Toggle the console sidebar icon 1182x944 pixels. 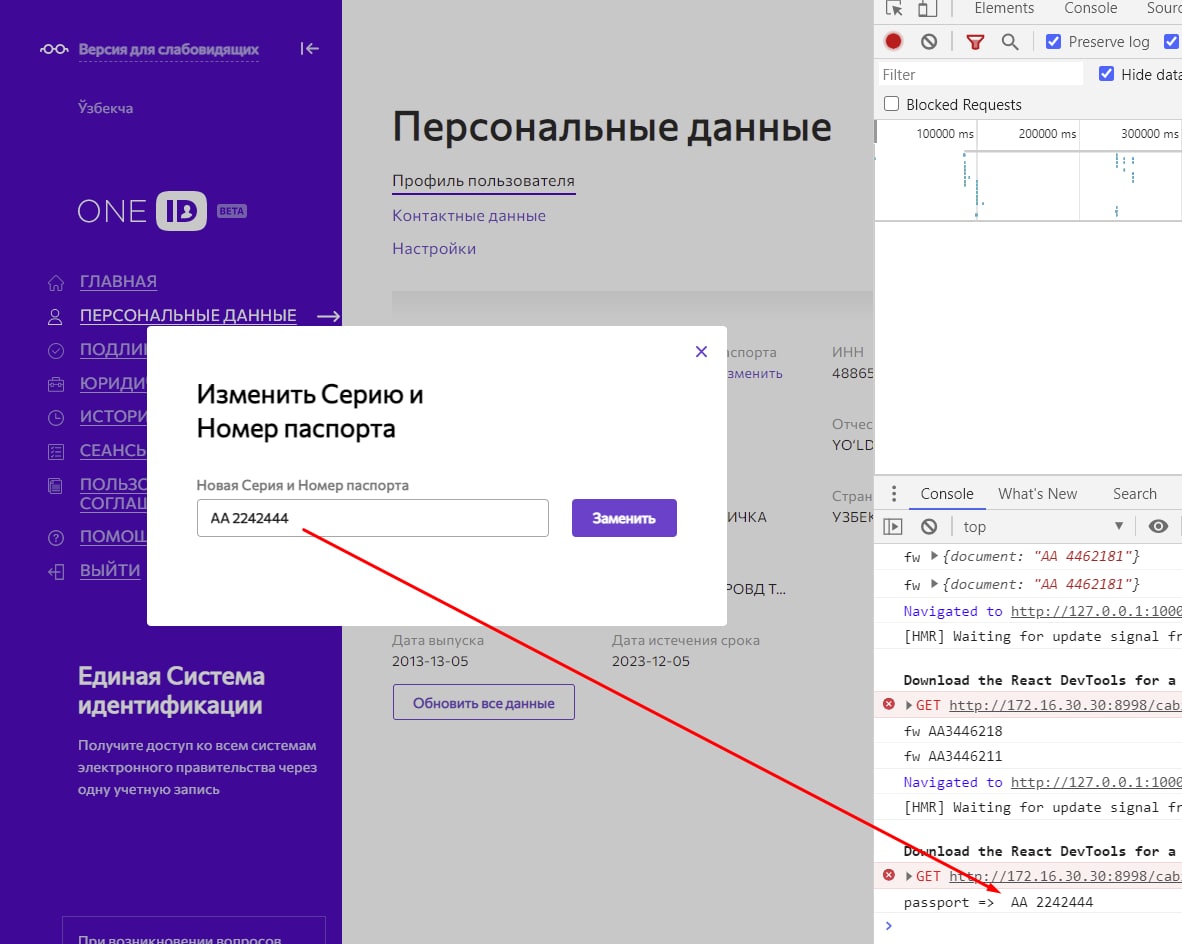point(893,526)
